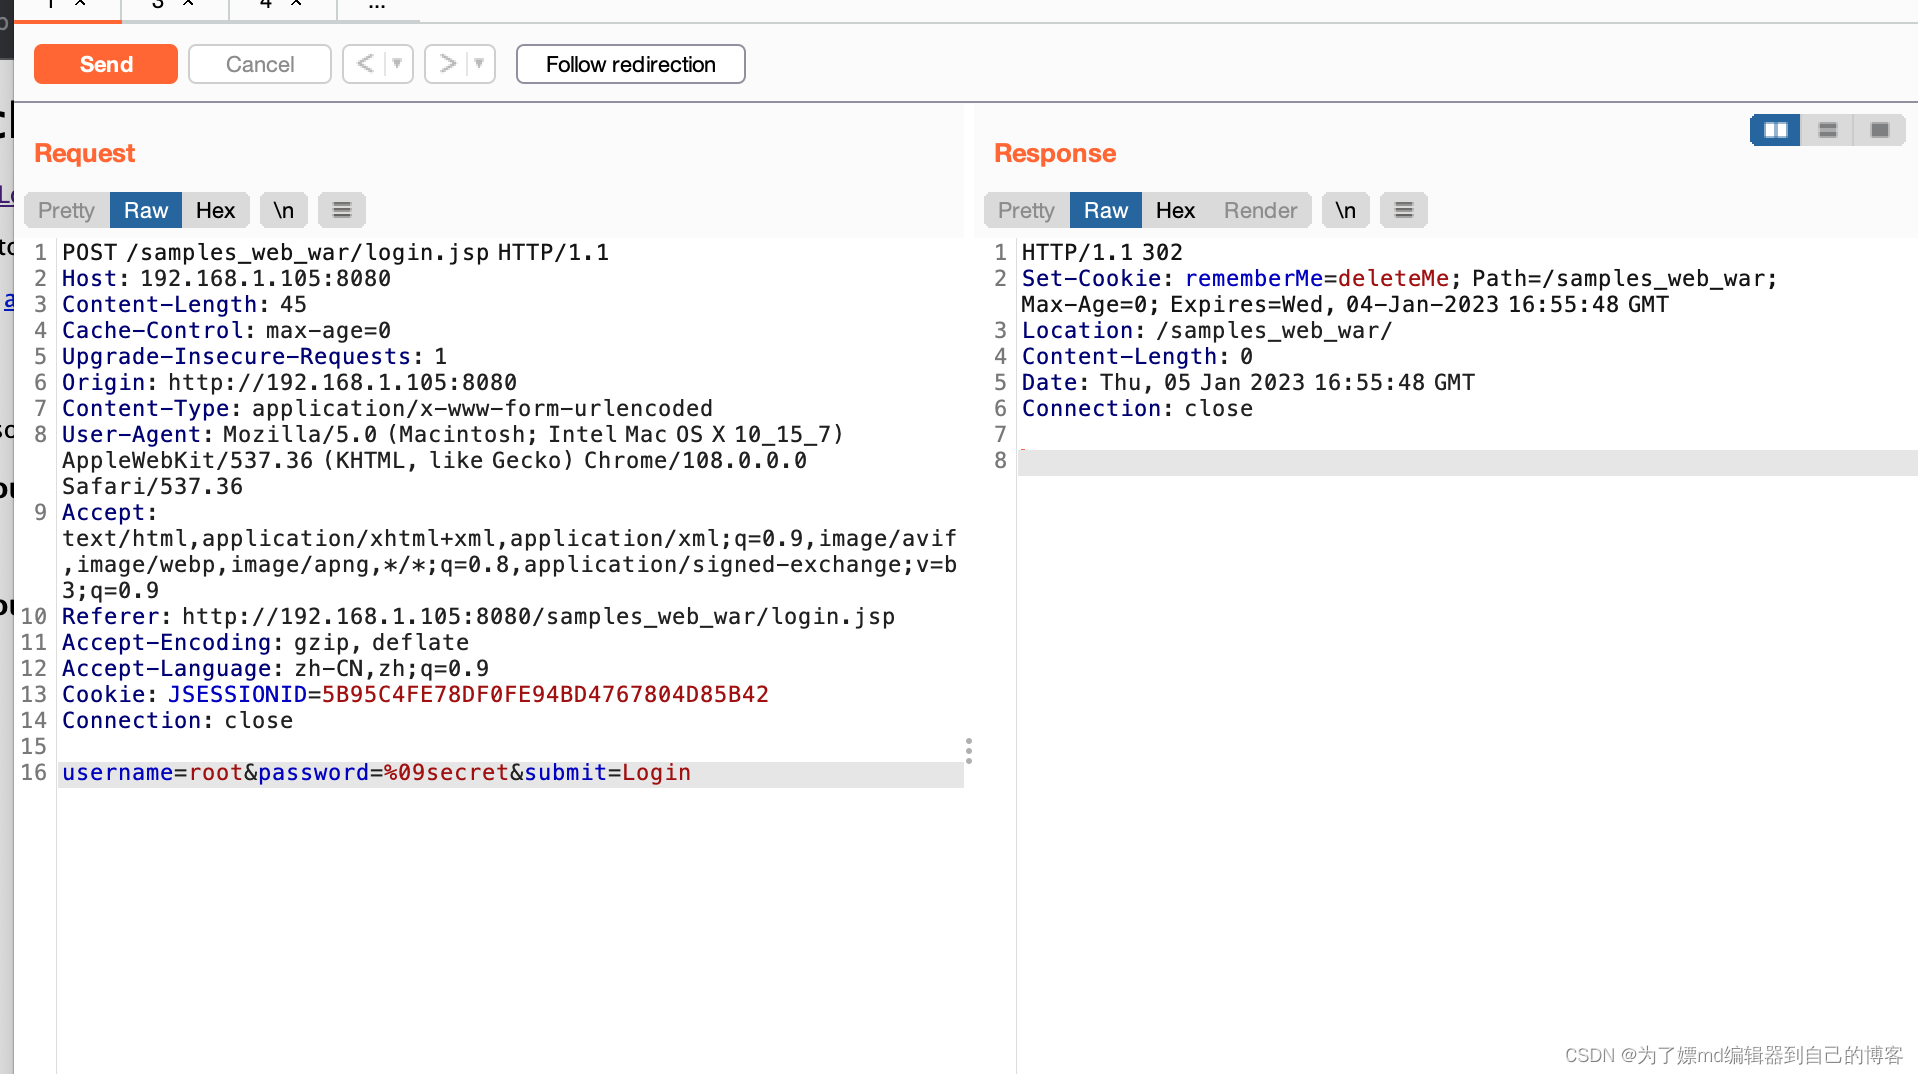Select side-by-side layout icon
This screenshot has width=1918, height=1074.
pos(1776,130)
